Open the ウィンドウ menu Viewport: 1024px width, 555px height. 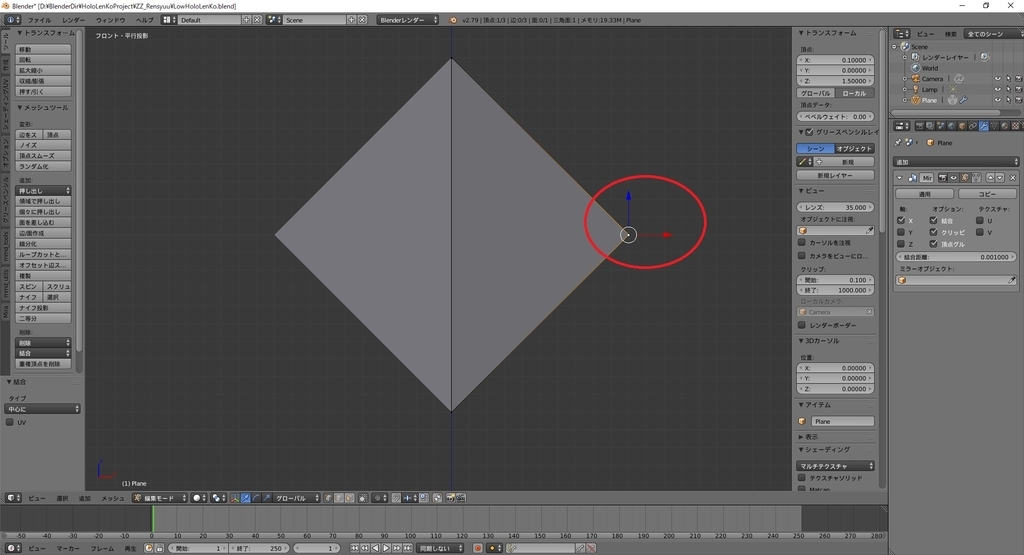pyautogui.click(x=110, y=20)
